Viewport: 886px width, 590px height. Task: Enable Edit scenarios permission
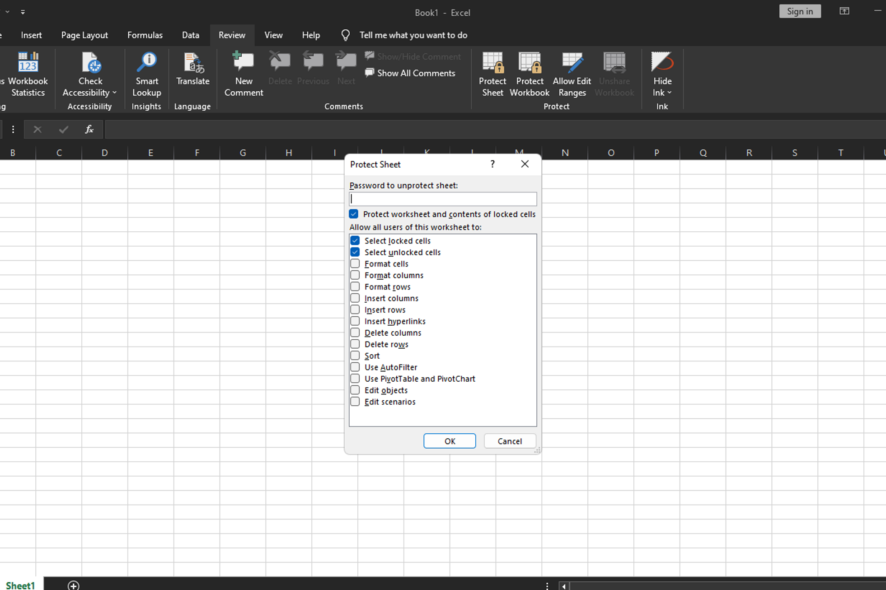355,401
